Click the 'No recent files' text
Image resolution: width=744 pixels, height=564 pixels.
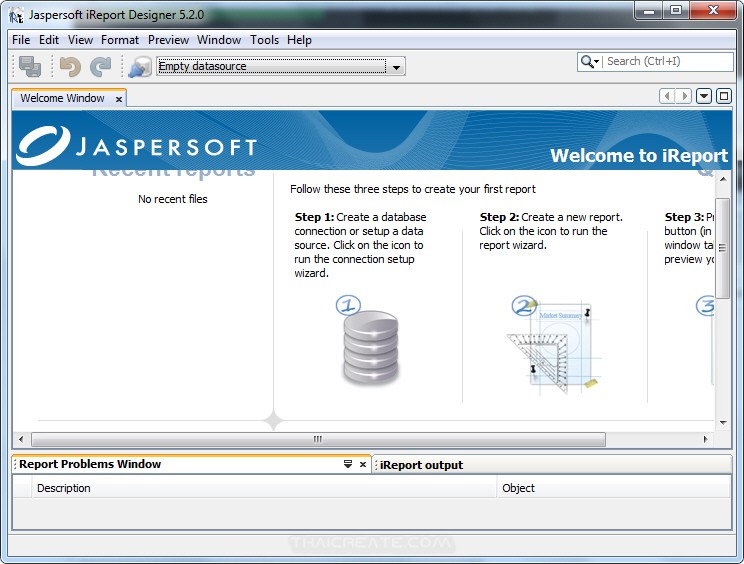(173, 199)
